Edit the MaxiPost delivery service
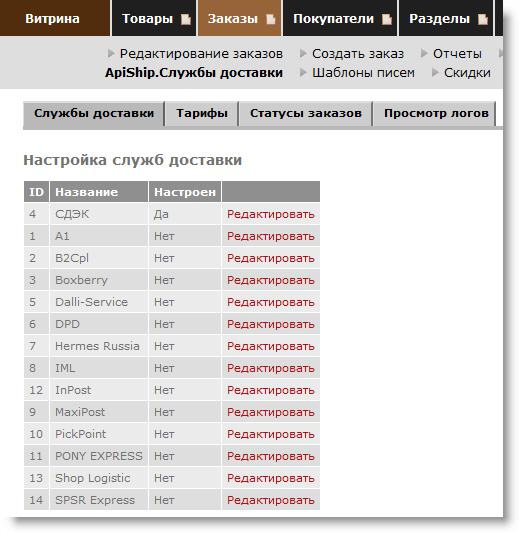Screen dimensions: 519x533 pos(271,412)
